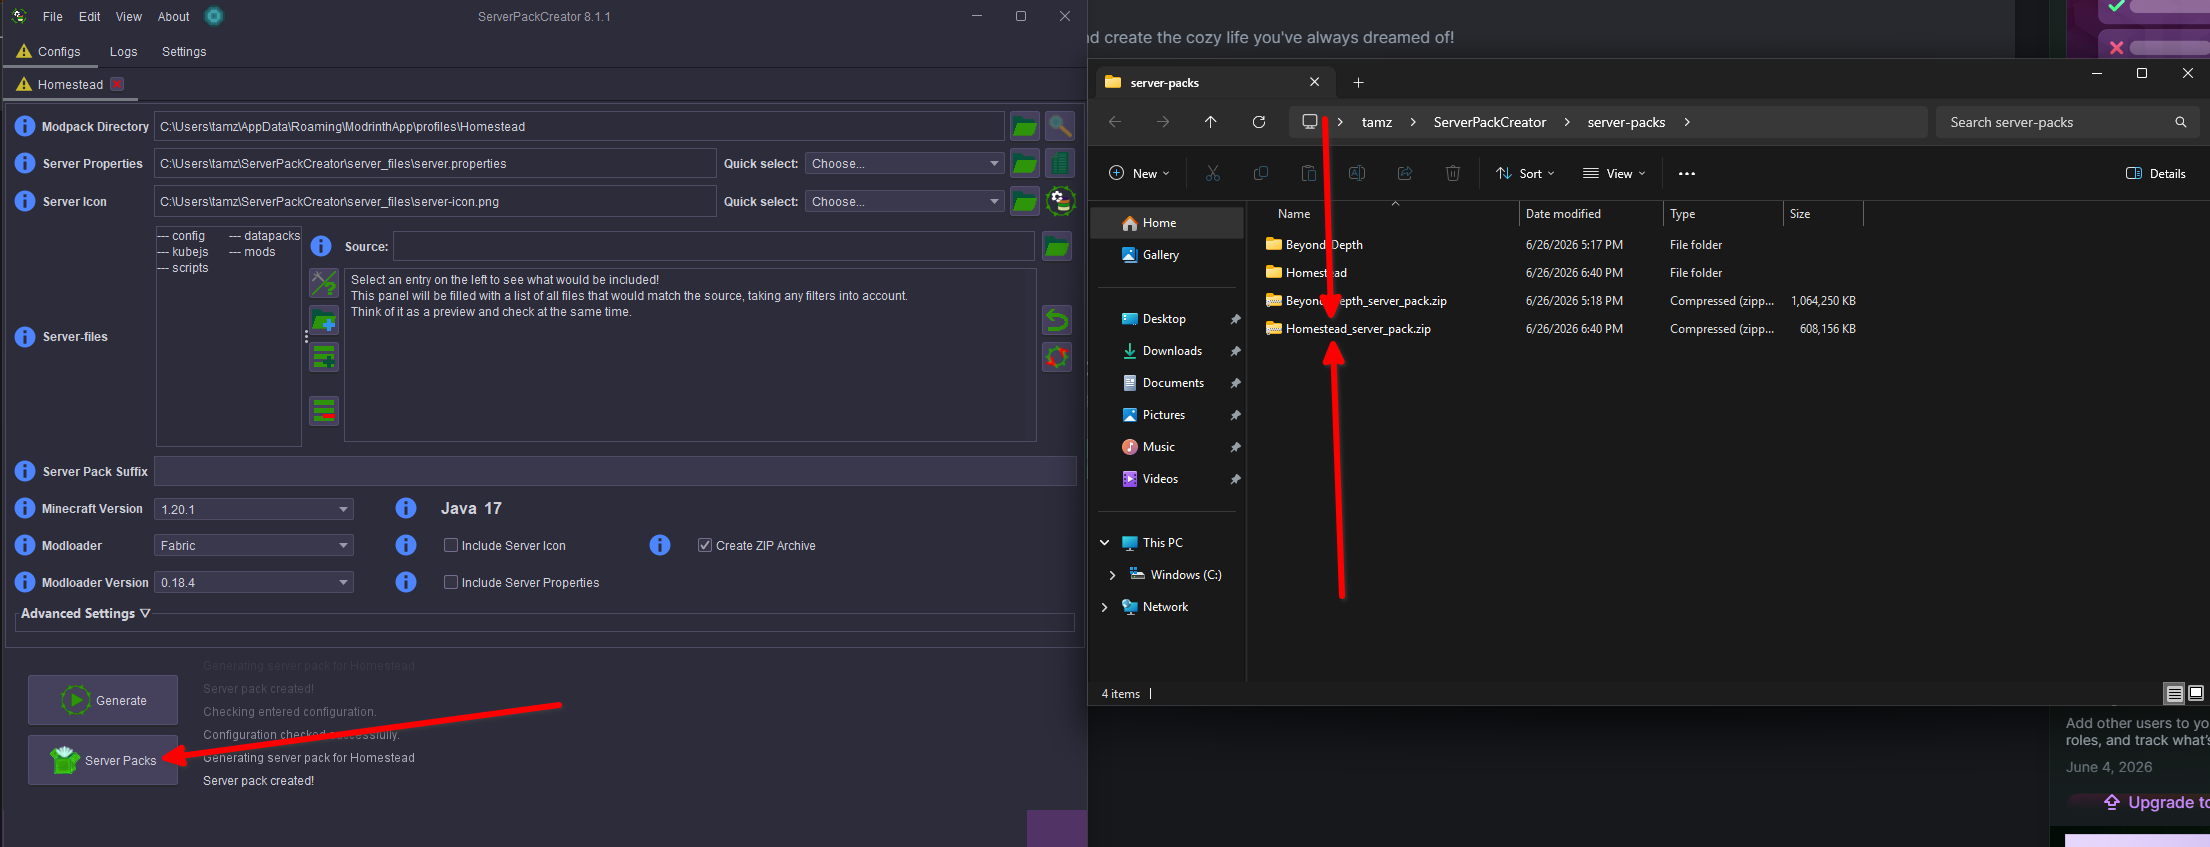This screenshot has width=2210, height=847.
Task: Open Minecraft Version dropdown
Action: (x=254, y=509)
